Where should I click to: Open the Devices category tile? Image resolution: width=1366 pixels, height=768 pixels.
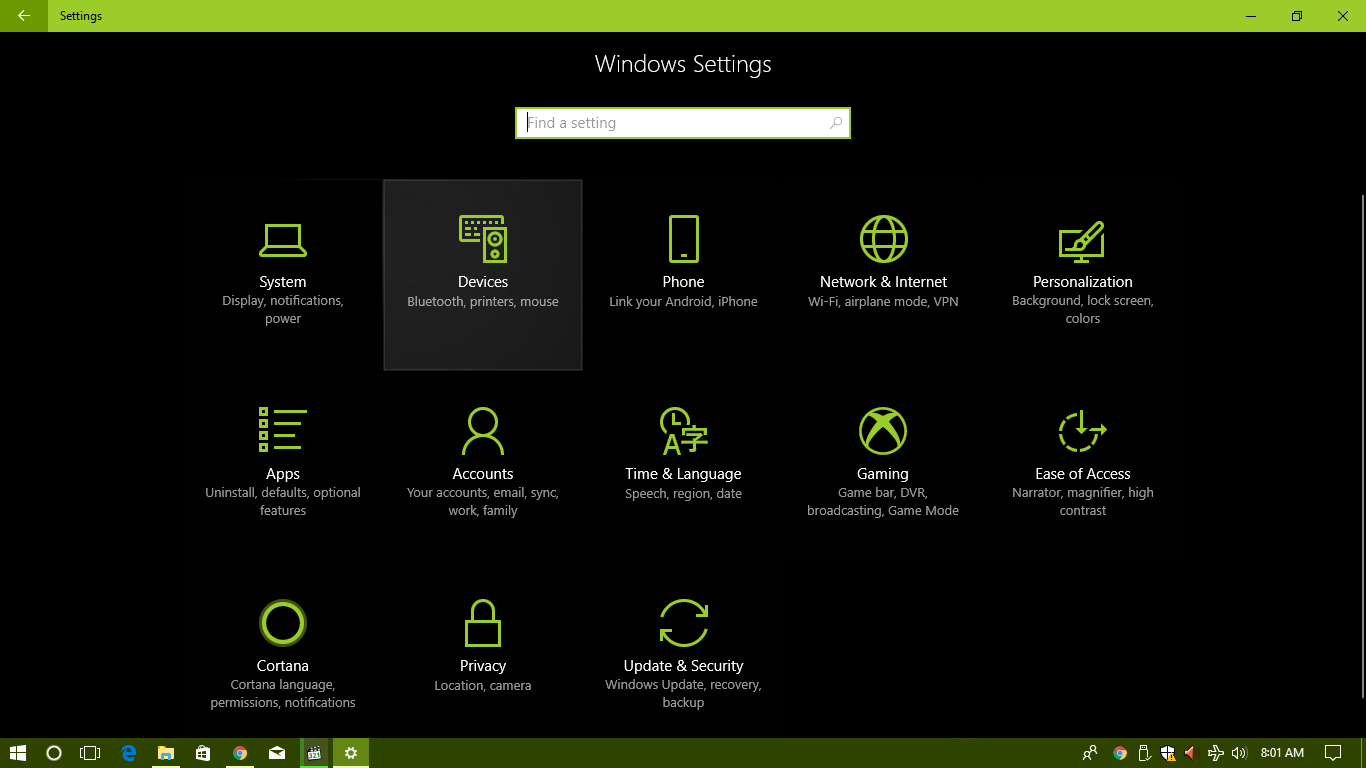(483, 275)
